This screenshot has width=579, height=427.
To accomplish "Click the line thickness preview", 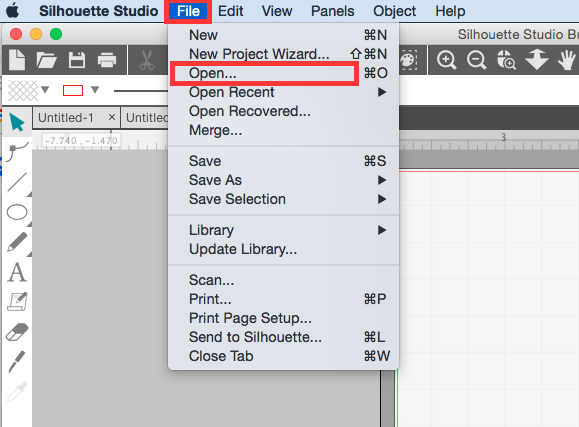I will point(141,91).
